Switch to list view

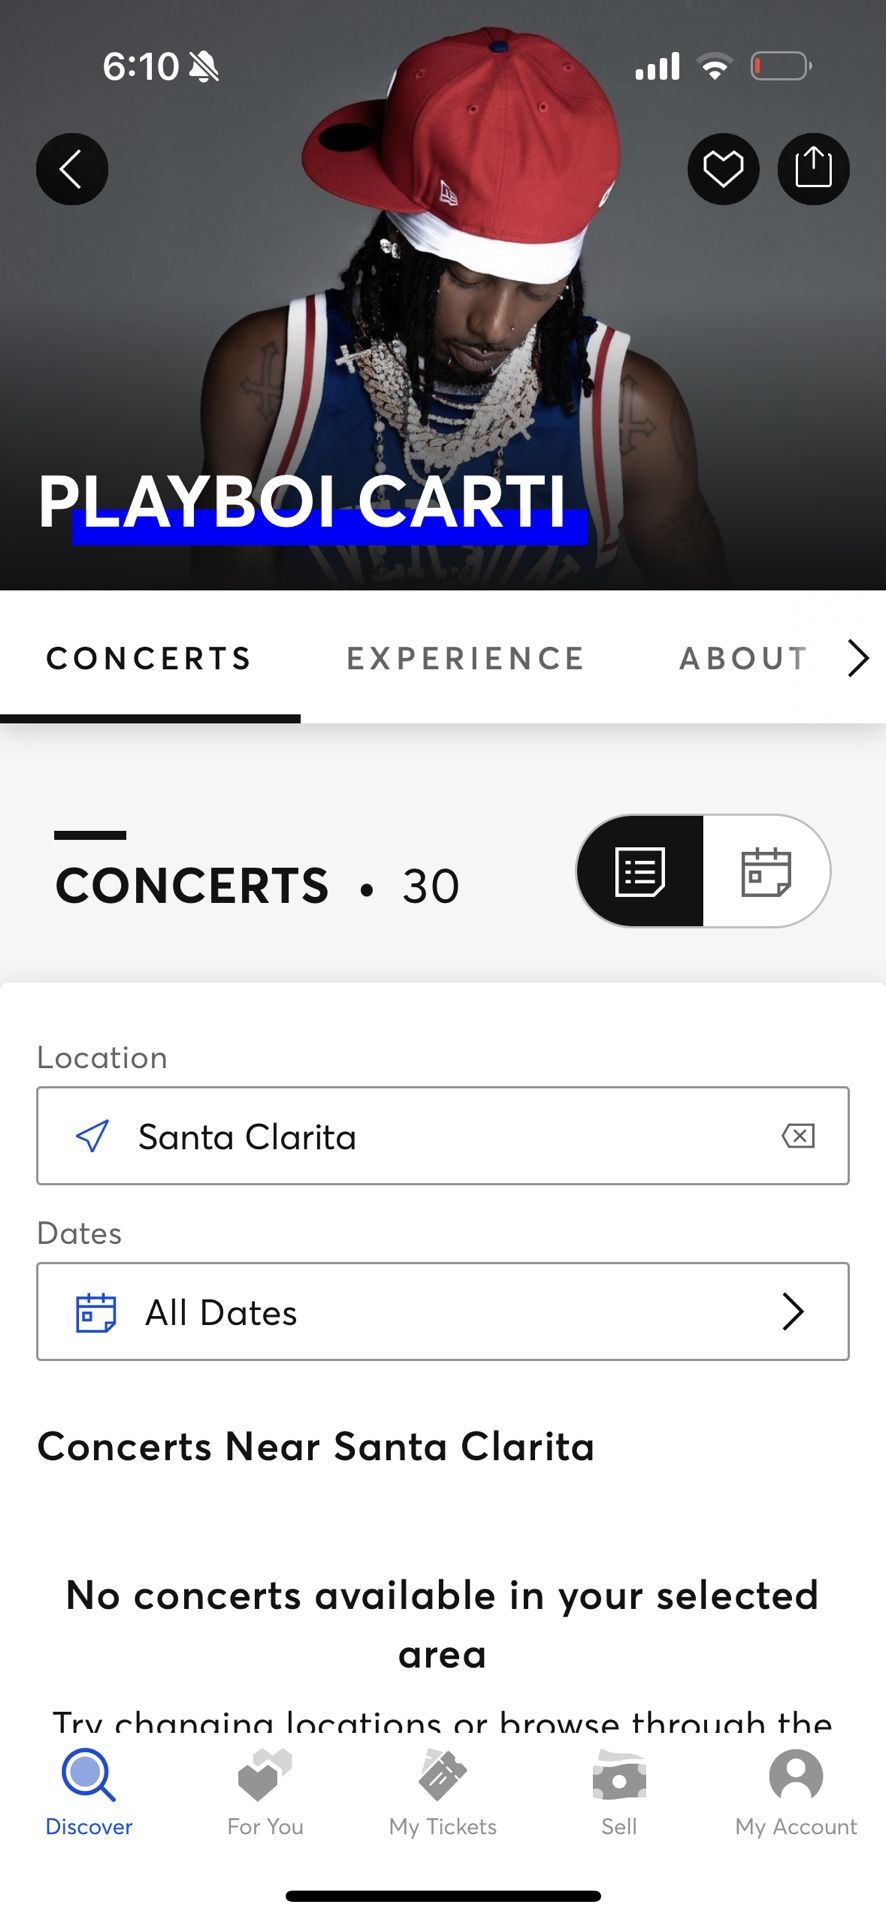tap(641, 871)
